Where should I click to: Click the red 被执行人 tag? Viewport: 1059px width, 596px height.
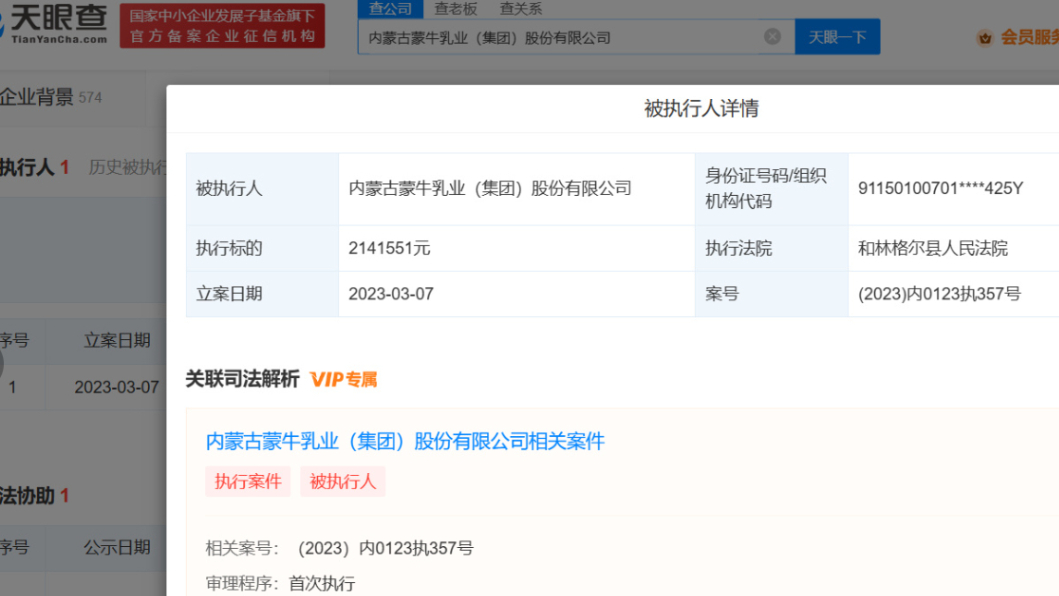tap(343, 481)
